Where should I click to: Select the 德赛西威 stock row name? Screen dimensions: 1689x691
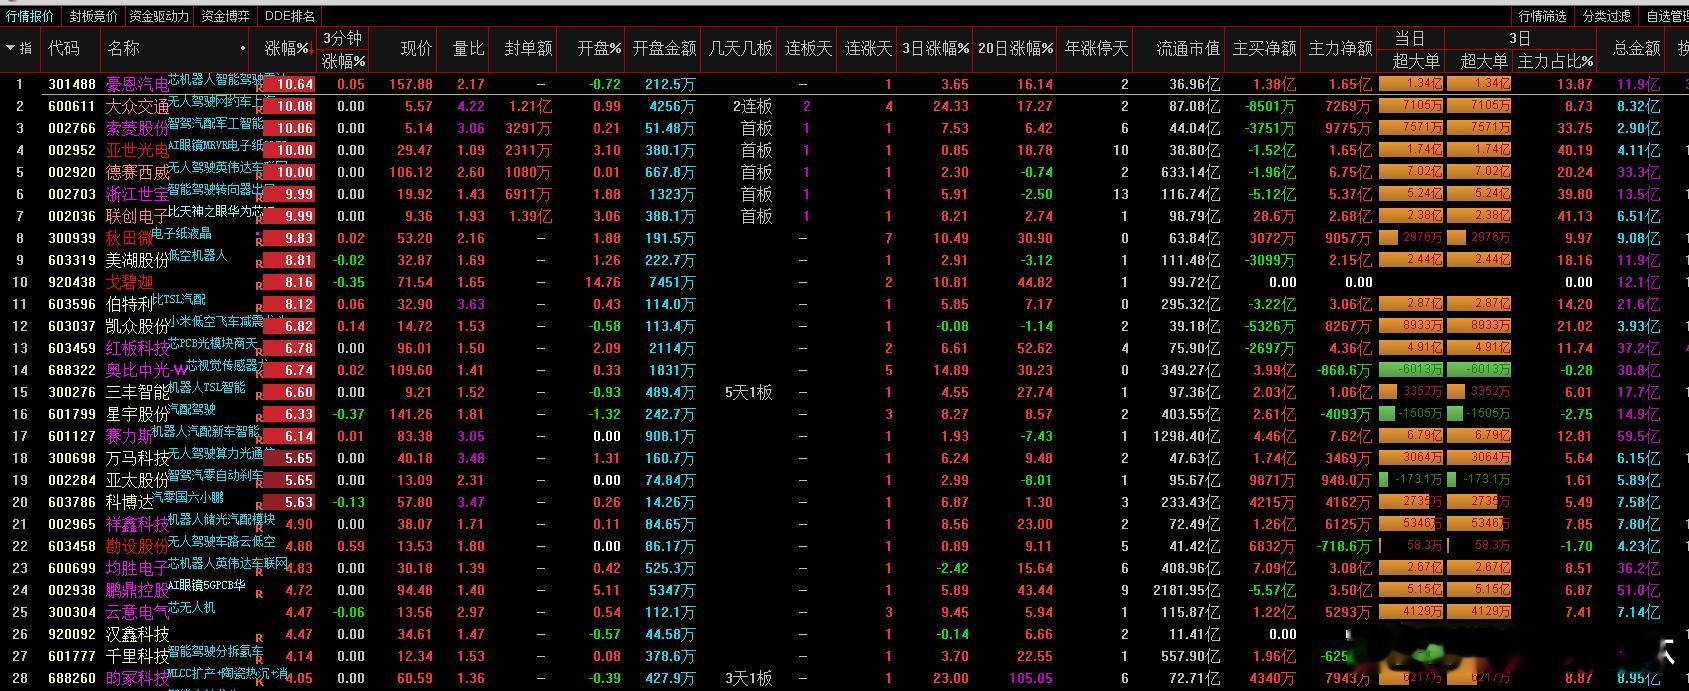click(x=138, y=172)
